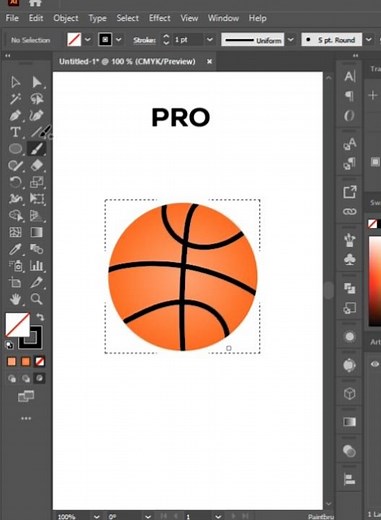Choose the Eyedropper tool
This screenshot has height=520, width=381.
pyautogui.click(x=15, y=249)
